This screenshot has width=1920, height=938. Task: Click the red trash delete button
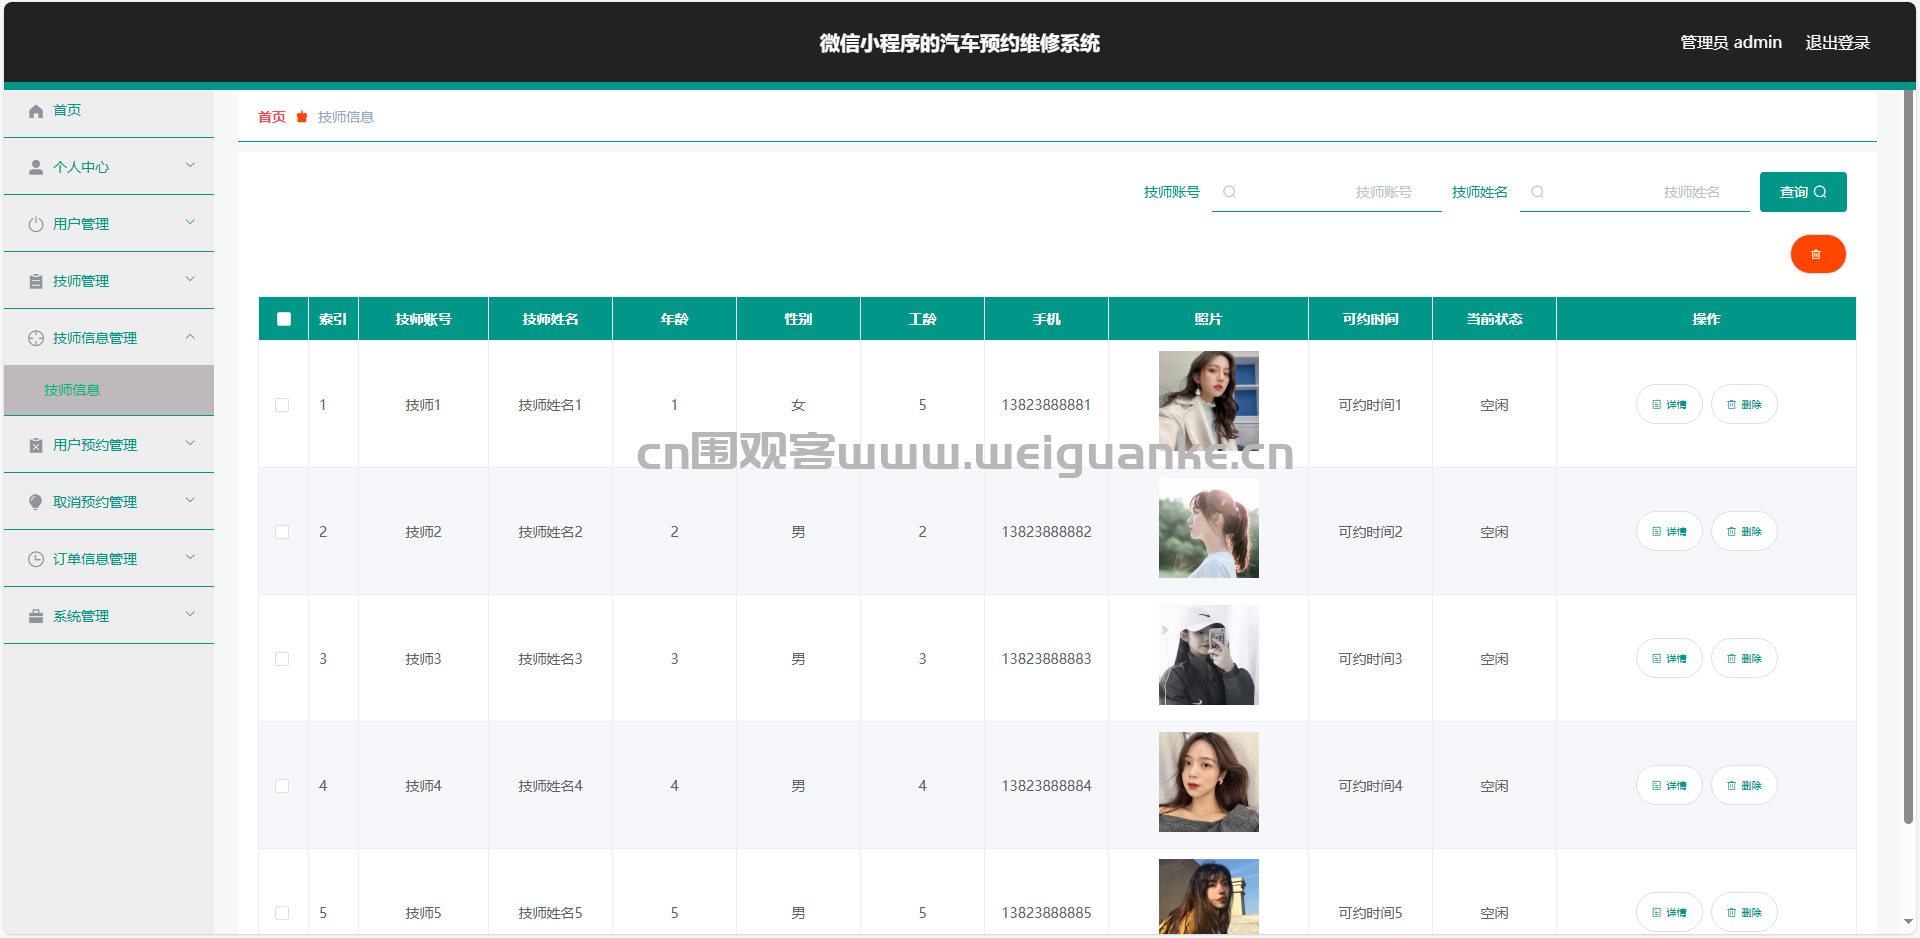1817,254
